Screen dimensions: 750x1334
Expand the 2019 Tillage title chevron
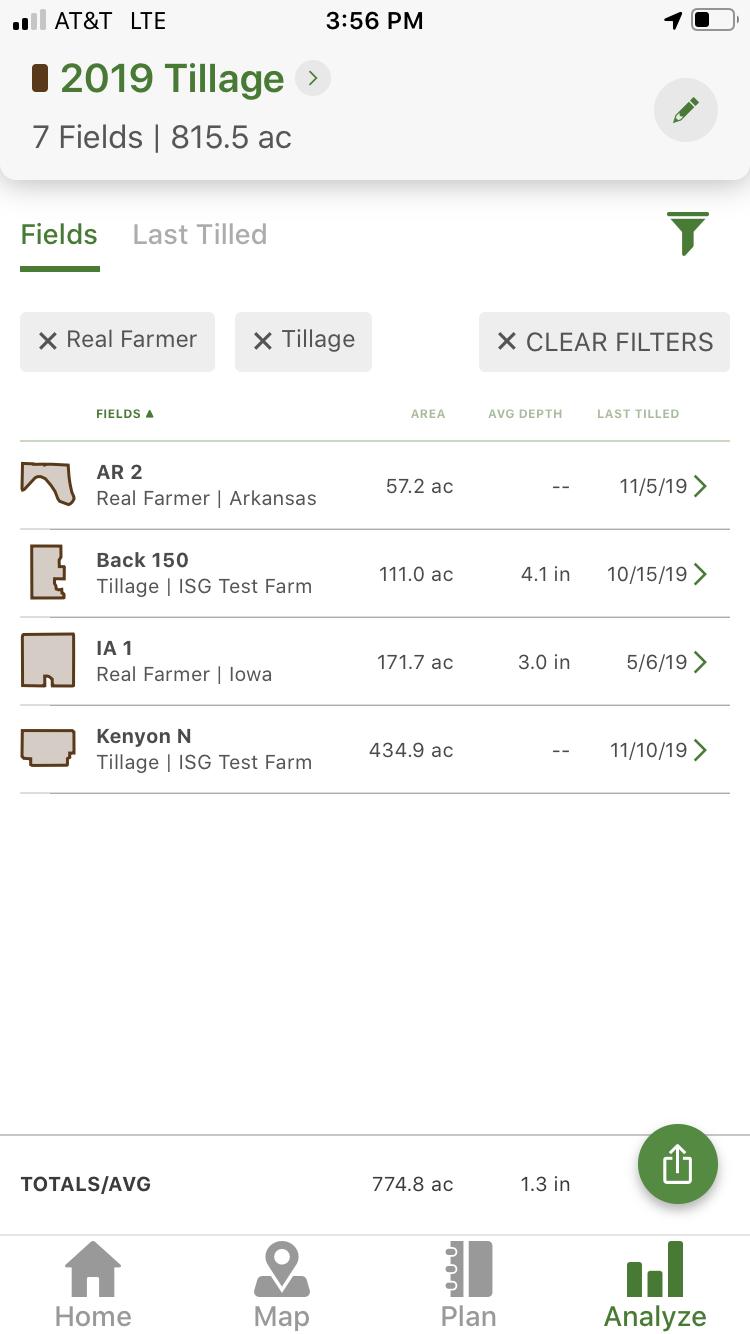(x=313, y=78)
